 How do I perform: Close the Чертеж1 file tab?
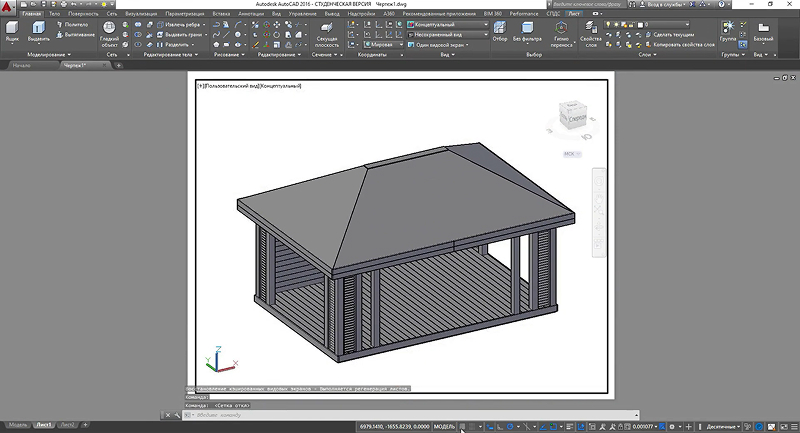pos(104,65)
